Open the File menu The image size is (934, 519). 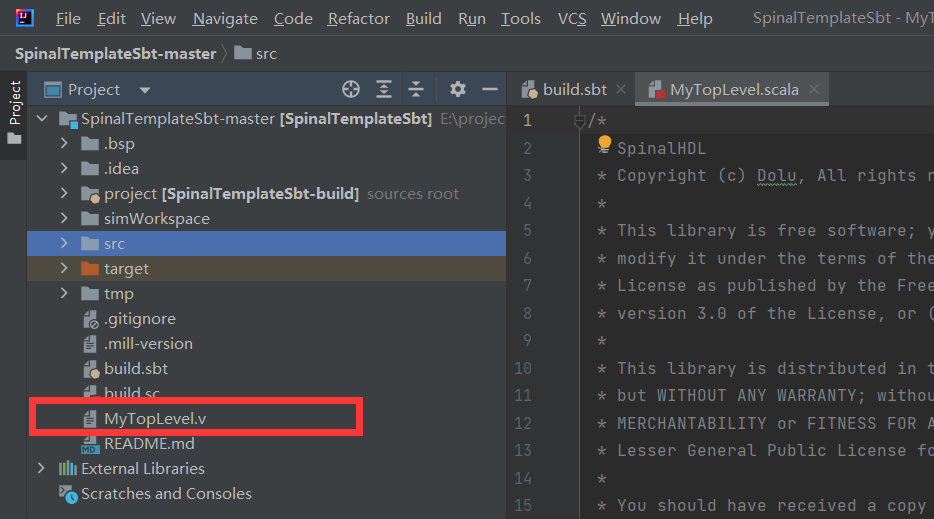click(x=68, y=18)
